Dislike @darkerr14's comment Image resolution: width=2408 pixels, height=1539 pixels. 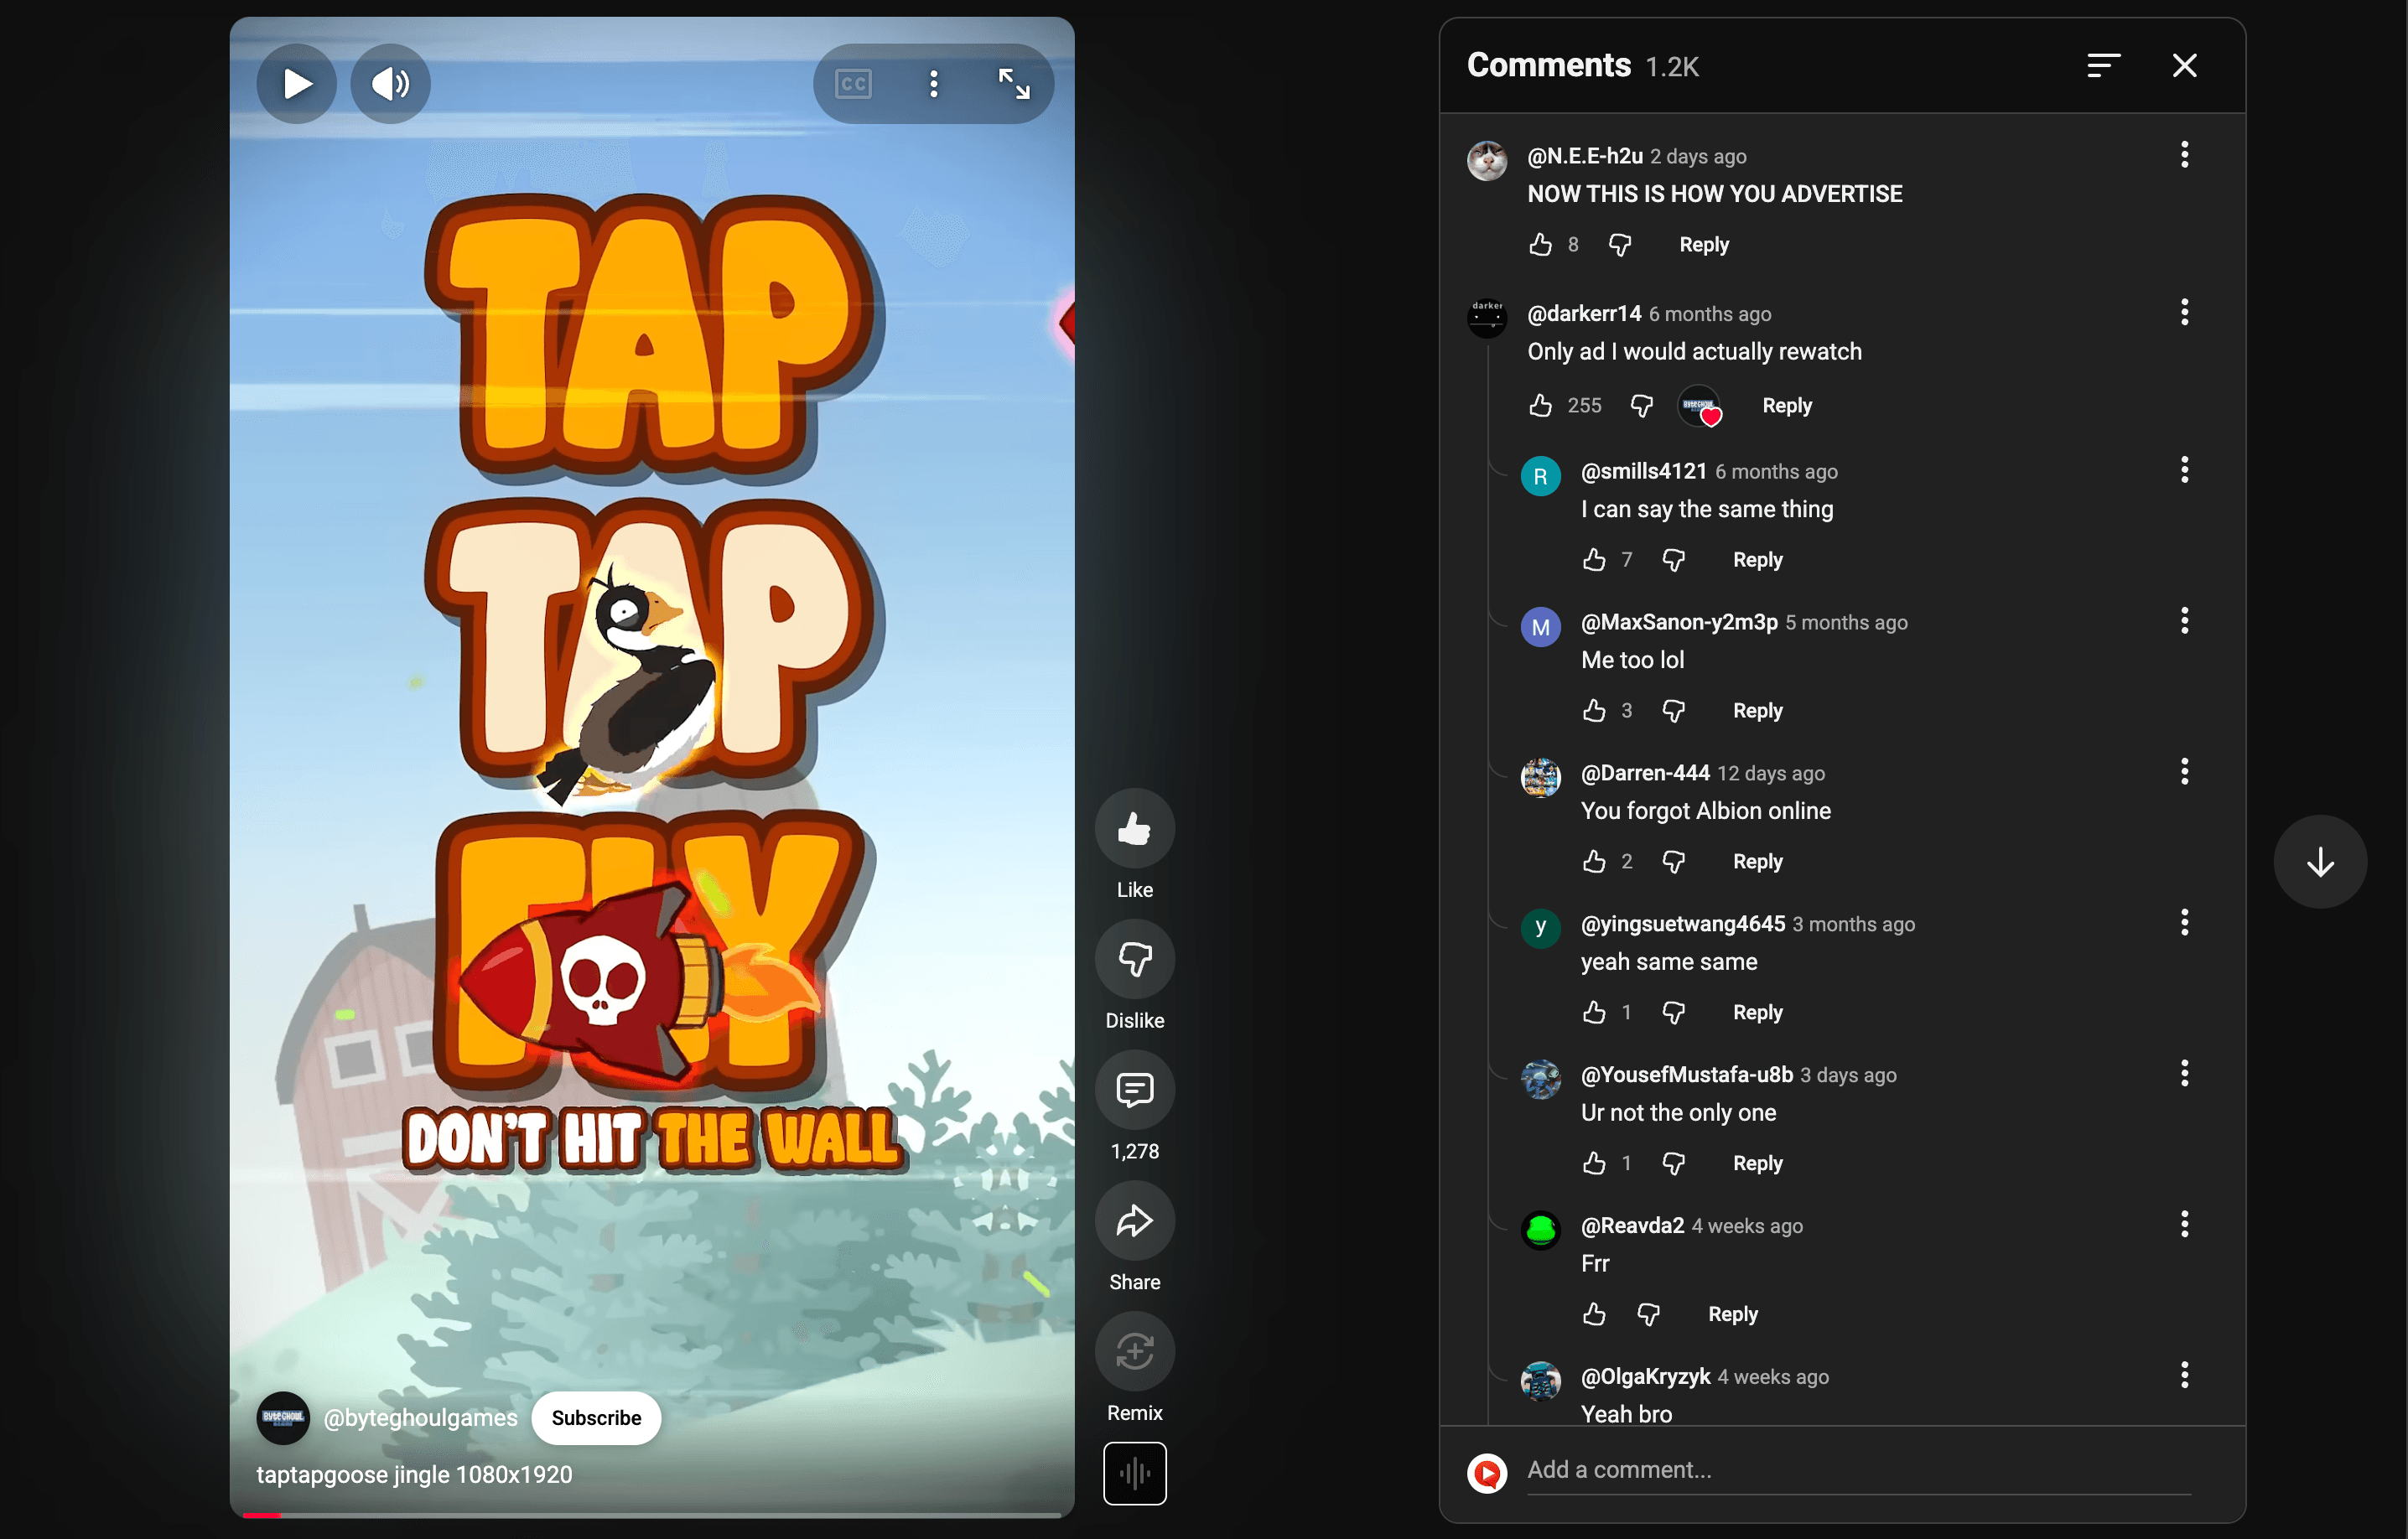[x=1641, y=405]
